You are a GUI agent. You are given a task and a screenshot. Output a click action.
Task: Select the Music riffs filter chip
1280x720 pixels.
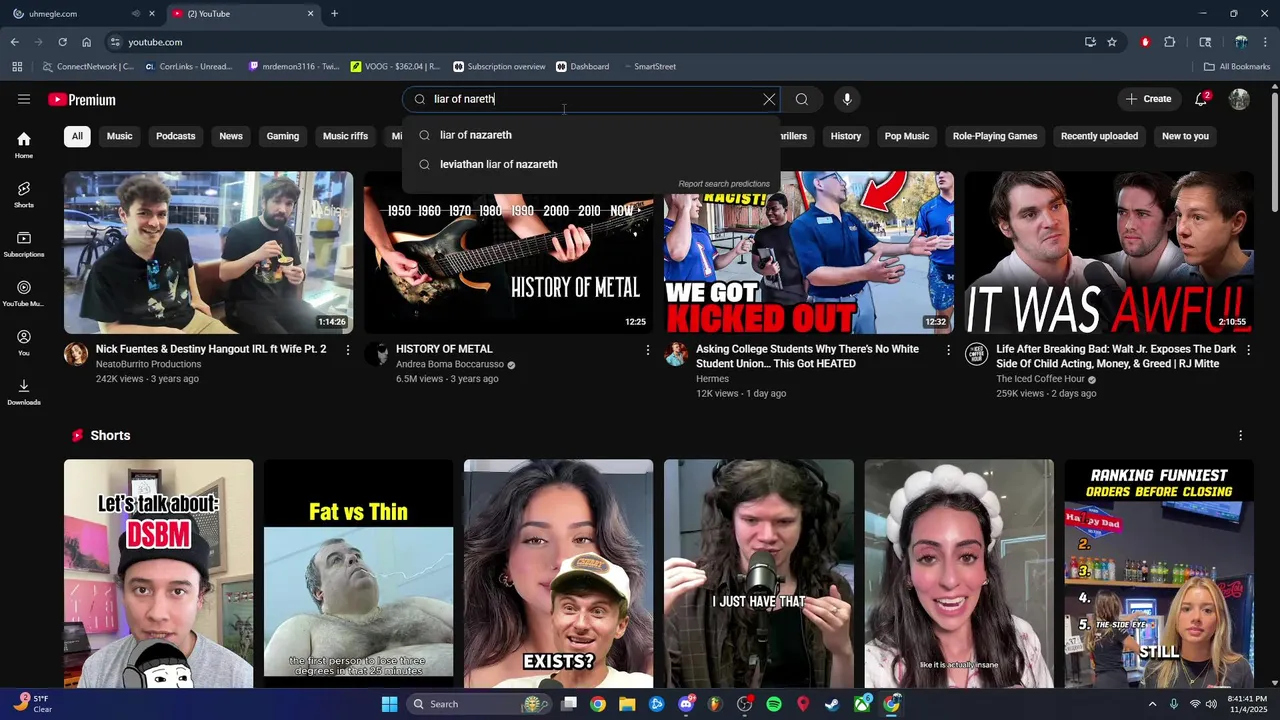click(x=345, y=136)
